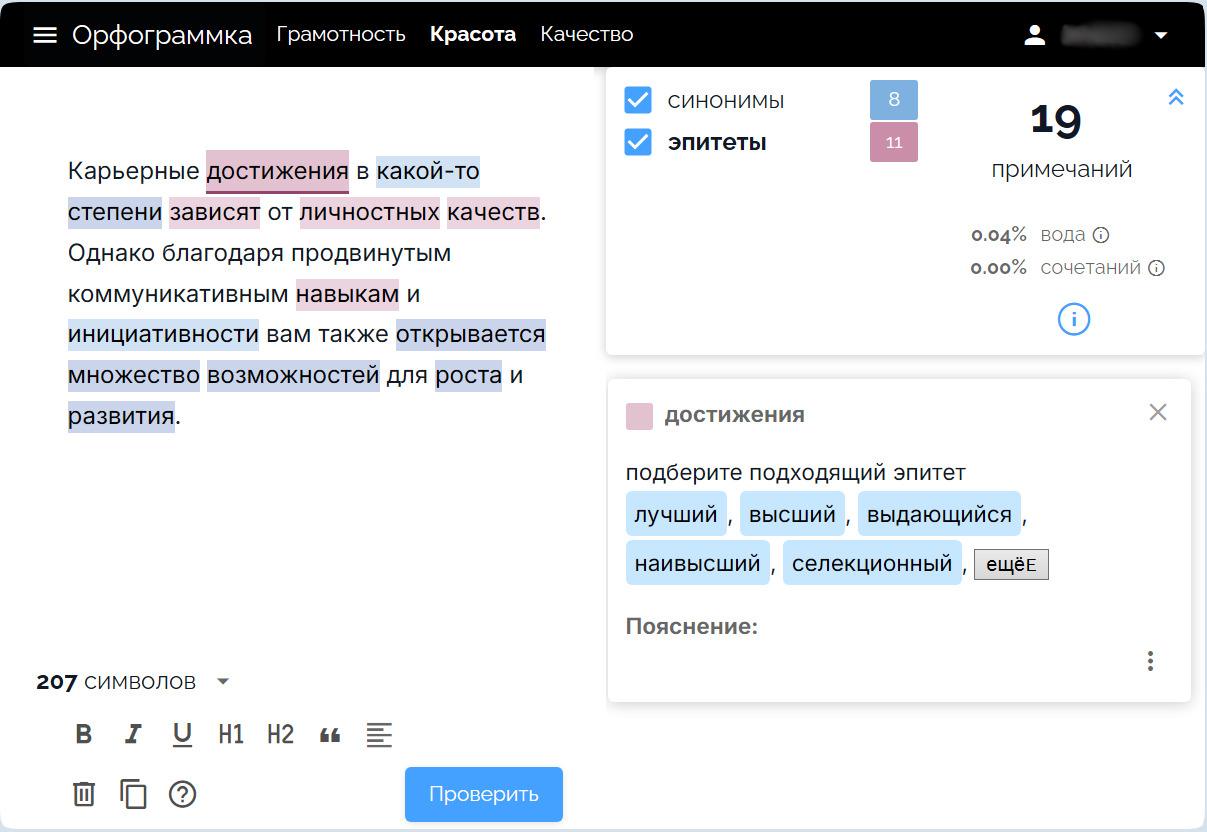Screen dimensions: 1207x832
Task: Format text as H1 heading
Action: pos(231,734)
